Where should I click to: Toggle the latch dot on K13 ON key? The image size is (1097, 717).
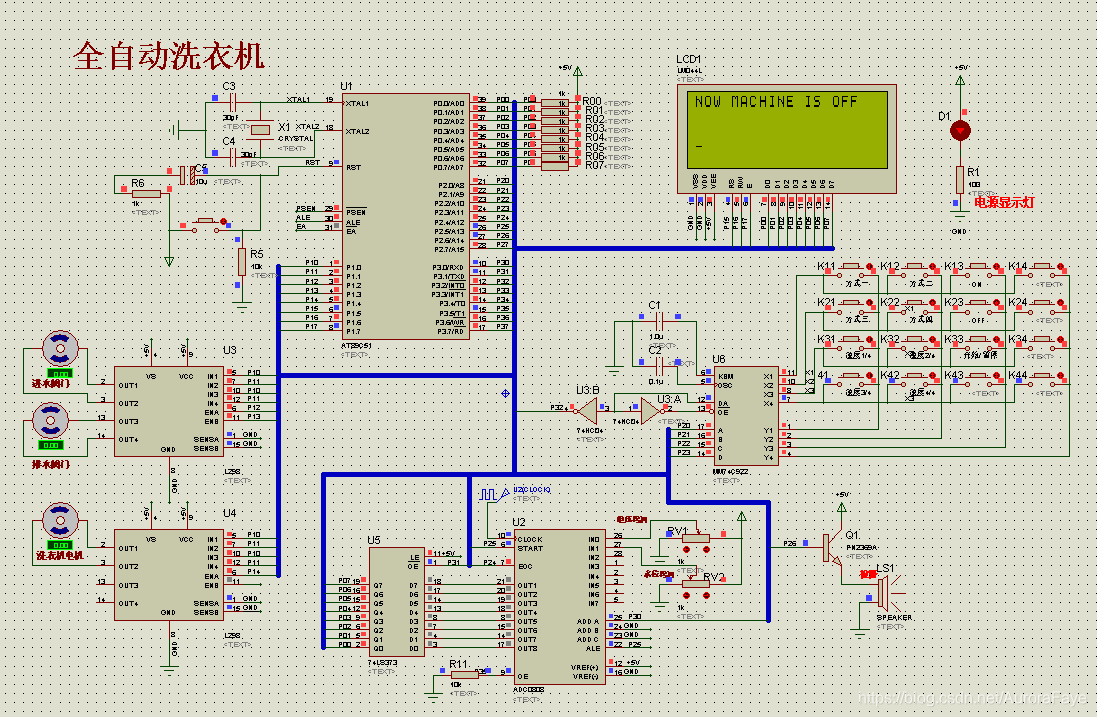(x=996, y=267)
